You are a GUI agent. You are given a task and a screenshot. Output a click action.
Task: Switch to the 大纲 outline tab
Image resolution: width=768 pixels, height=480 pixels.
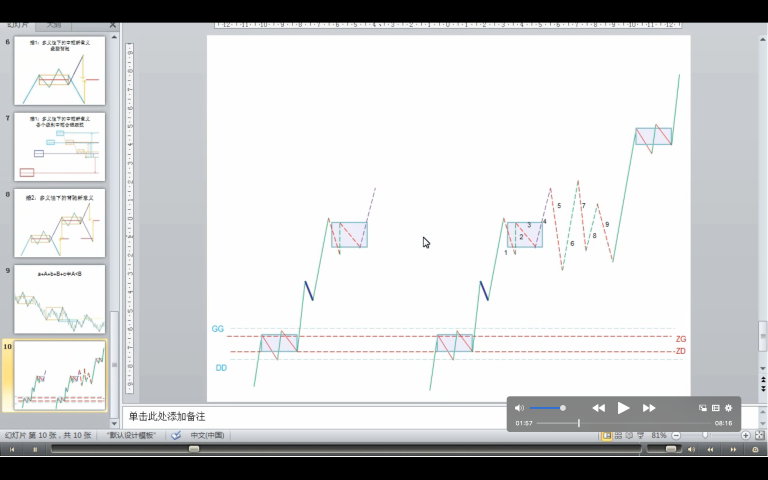[55, 24]
